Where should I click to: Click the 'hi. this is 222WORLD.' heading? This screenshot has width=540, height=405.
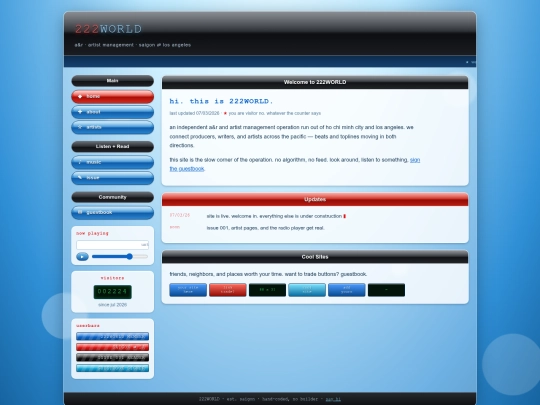tap(221, 101)
